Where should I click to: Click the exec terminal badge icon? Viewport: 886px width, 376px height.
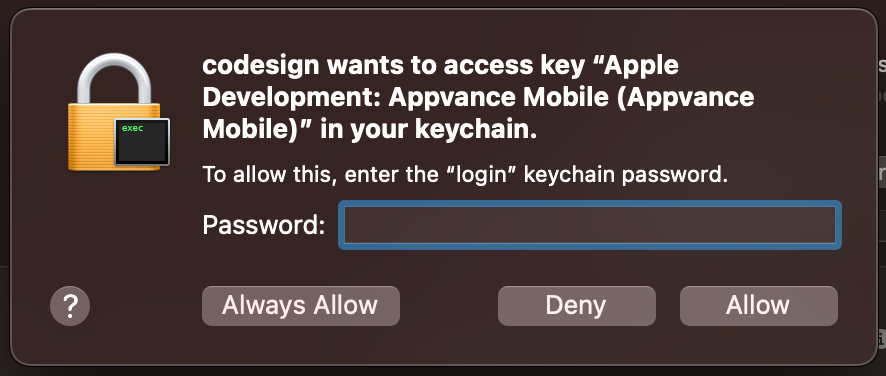pyautogui.click(x=142, y=142)
